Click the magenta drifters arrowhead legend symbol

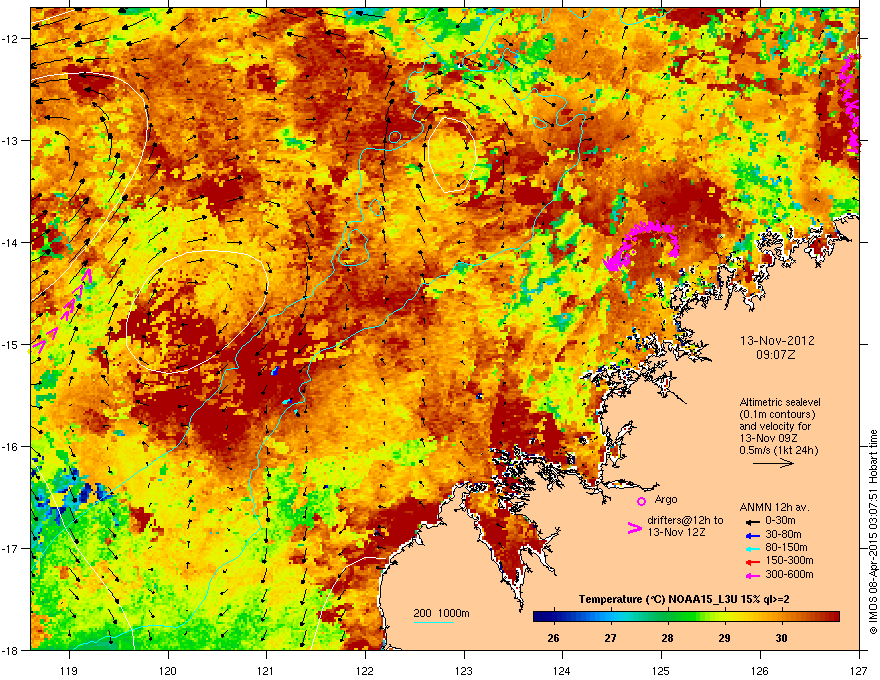[634, 527]
